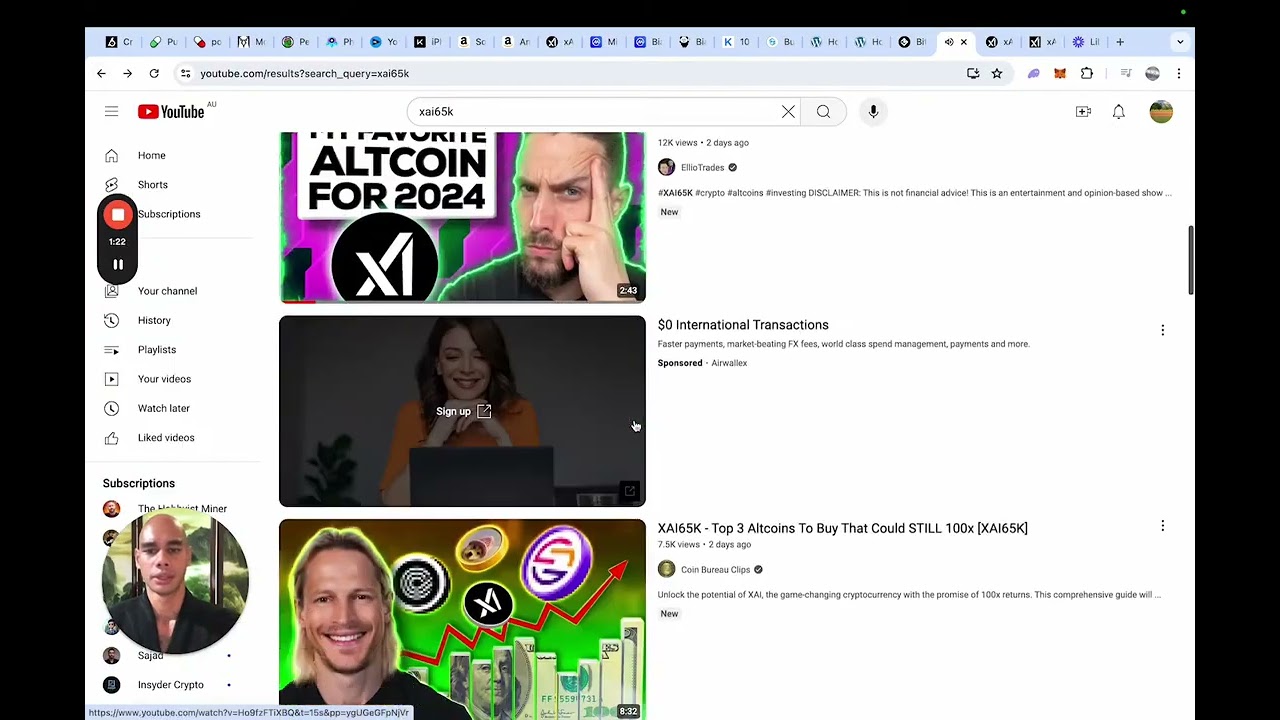
Task: Open options menu for Top 3 Altcoins video
Action: 1162,526
